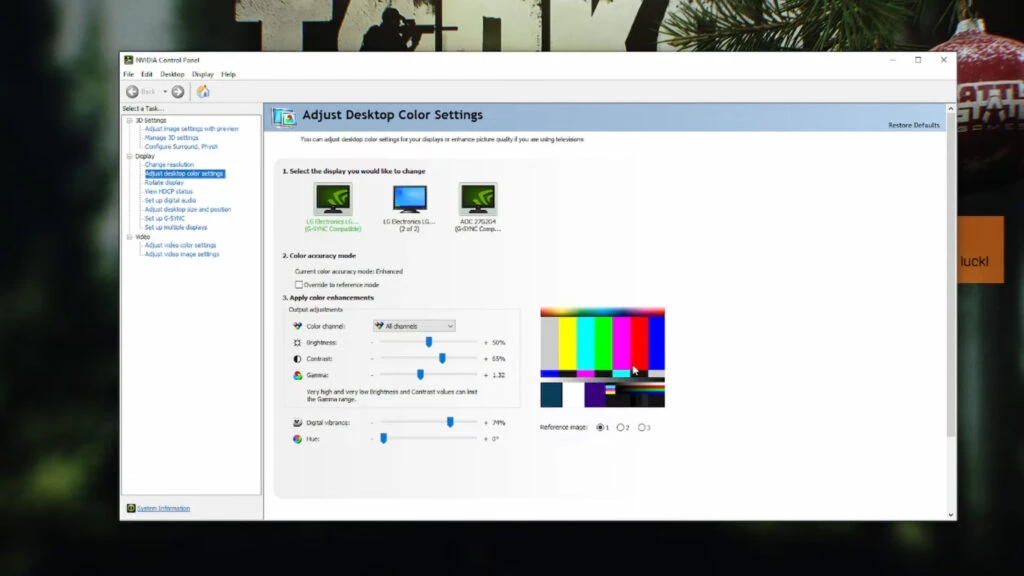Image resolution: width=1024 pixels, height=576 pixels.
Task: Enable Override to reference mode checkbox
Action: pos(298,285)
